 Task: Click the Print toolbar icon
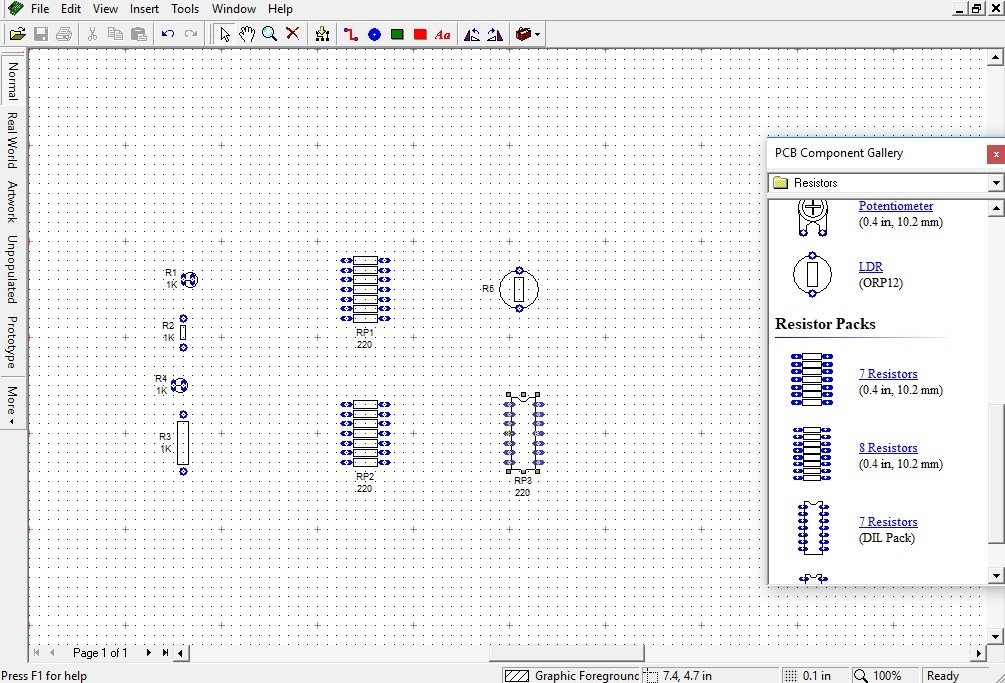(64, 34)
